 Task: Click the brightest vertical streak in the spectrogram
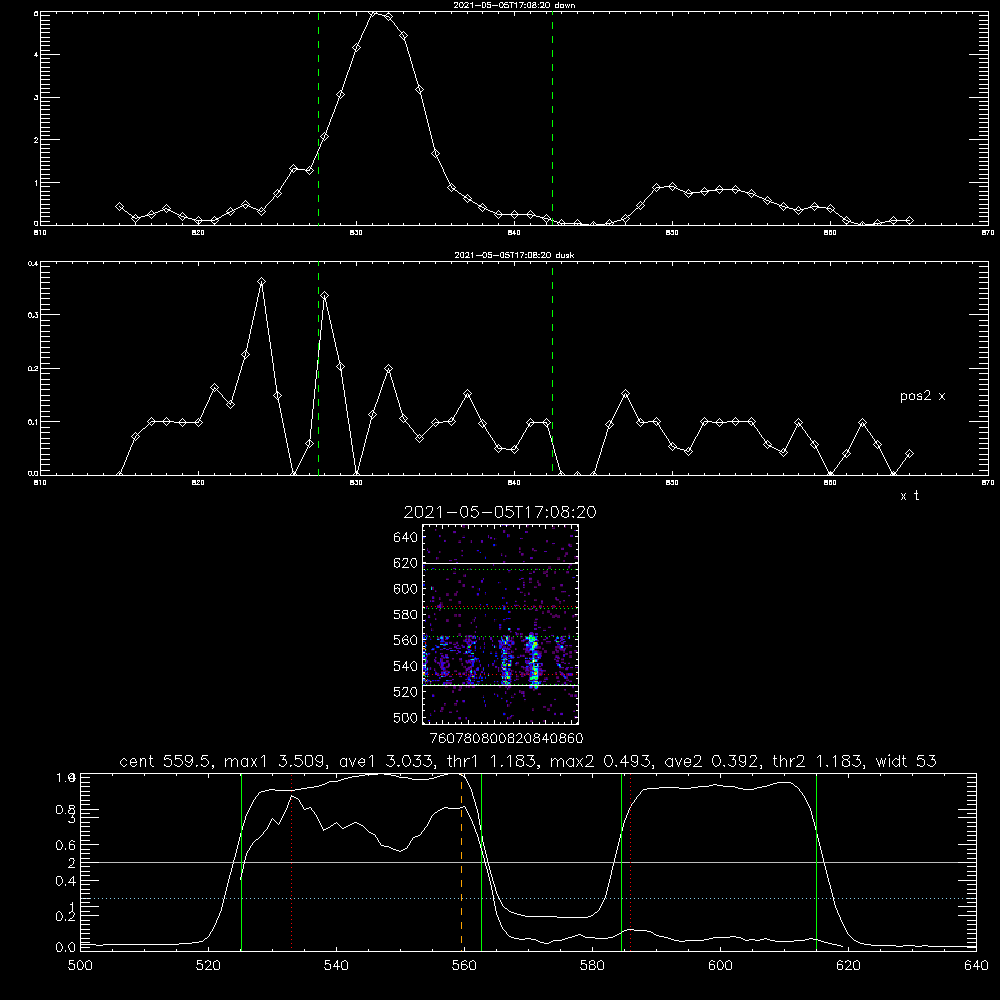pos(533,660)
